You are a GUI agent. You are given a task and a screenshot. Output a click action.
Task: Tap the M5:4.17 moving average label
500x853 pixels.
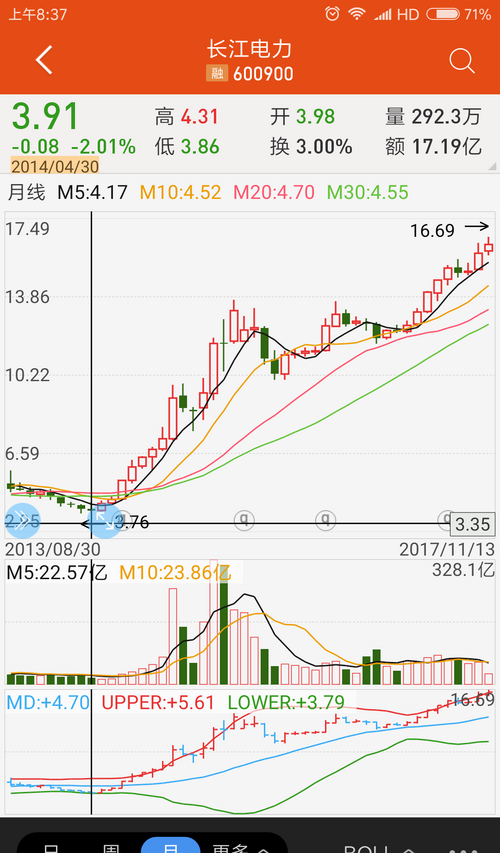tap(93, 192)
